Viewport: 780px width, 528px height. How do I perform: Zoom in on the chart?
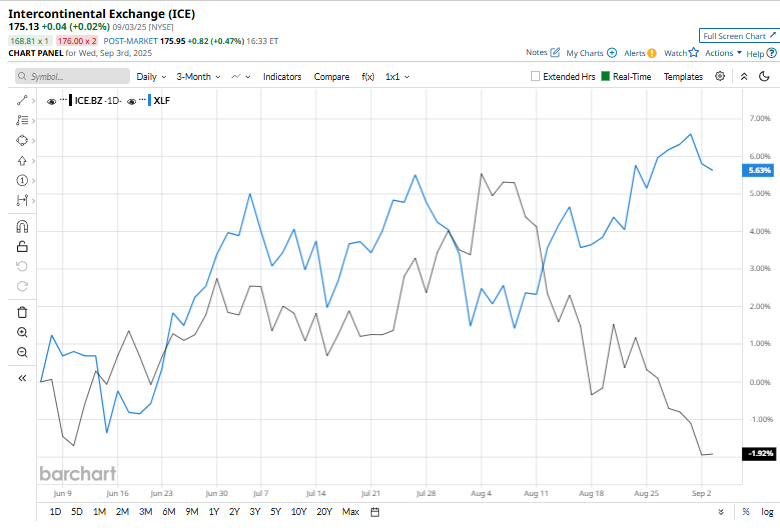point(22,332)
